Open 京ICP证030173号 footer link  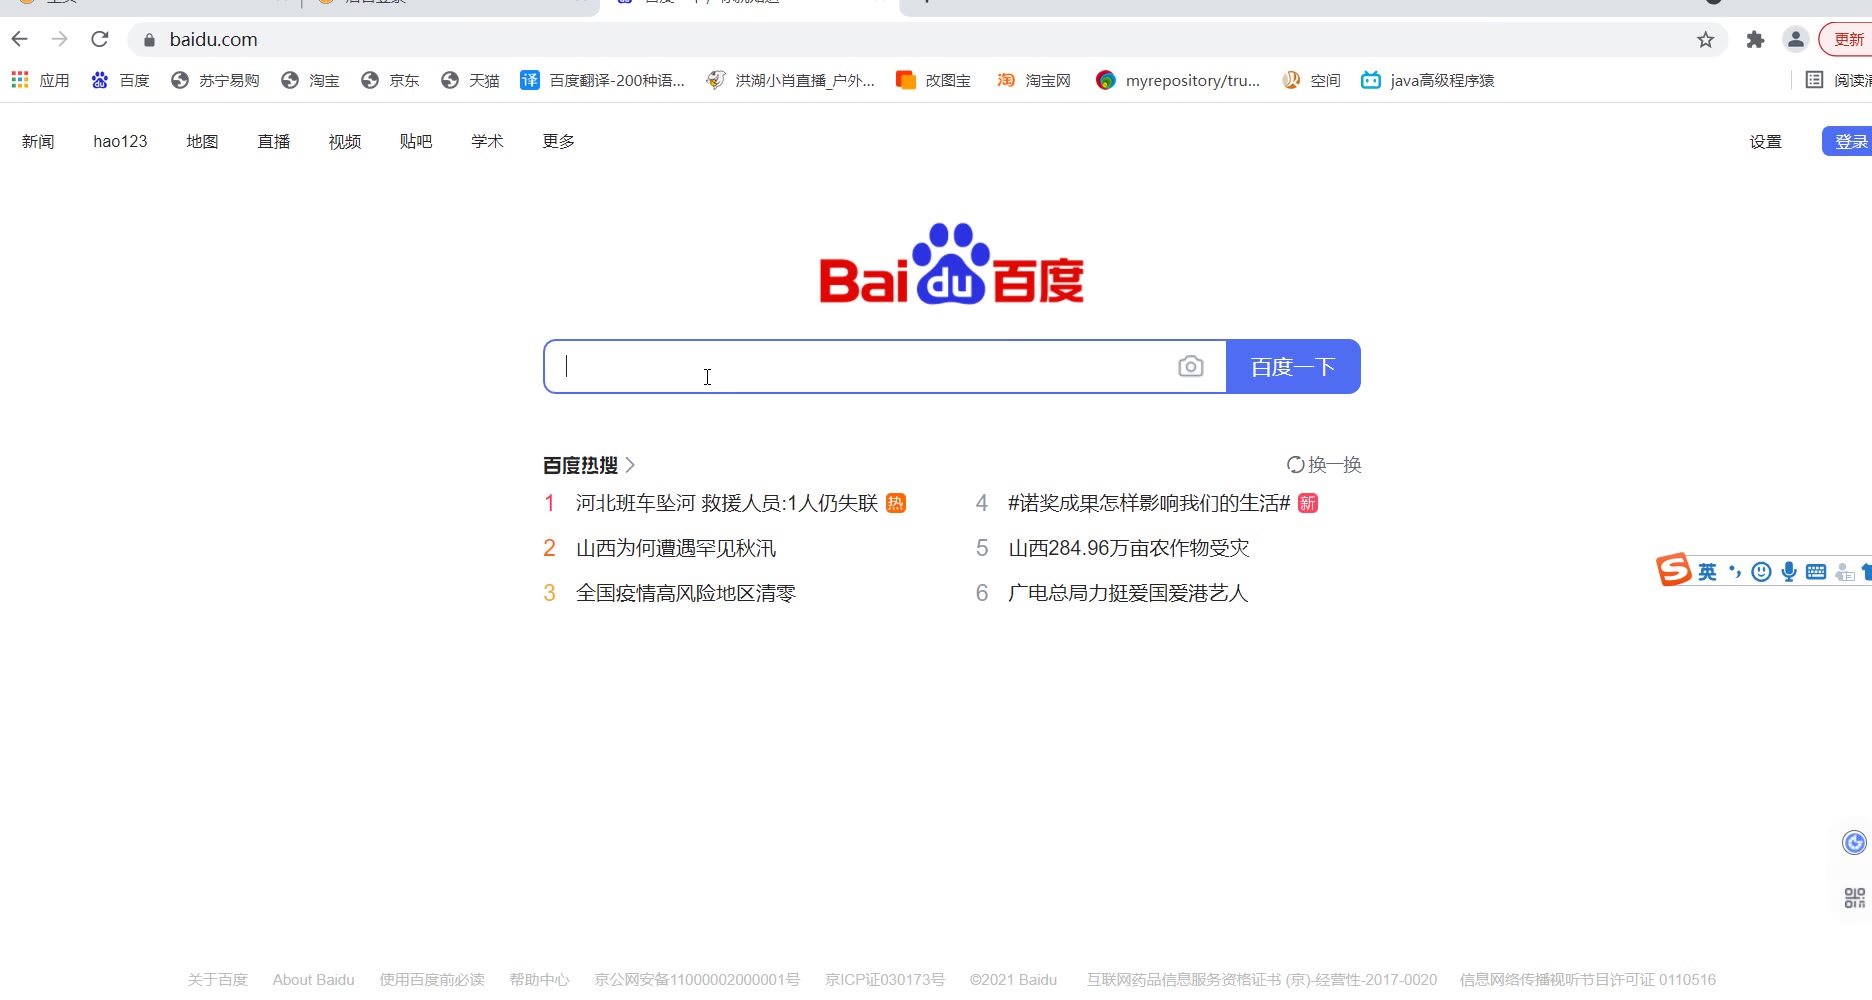point(885,980)
